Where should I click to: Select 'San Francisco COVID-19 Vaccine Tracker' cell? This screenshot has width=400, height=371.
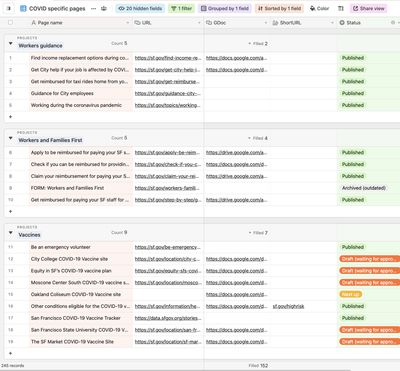click(80, 318)
